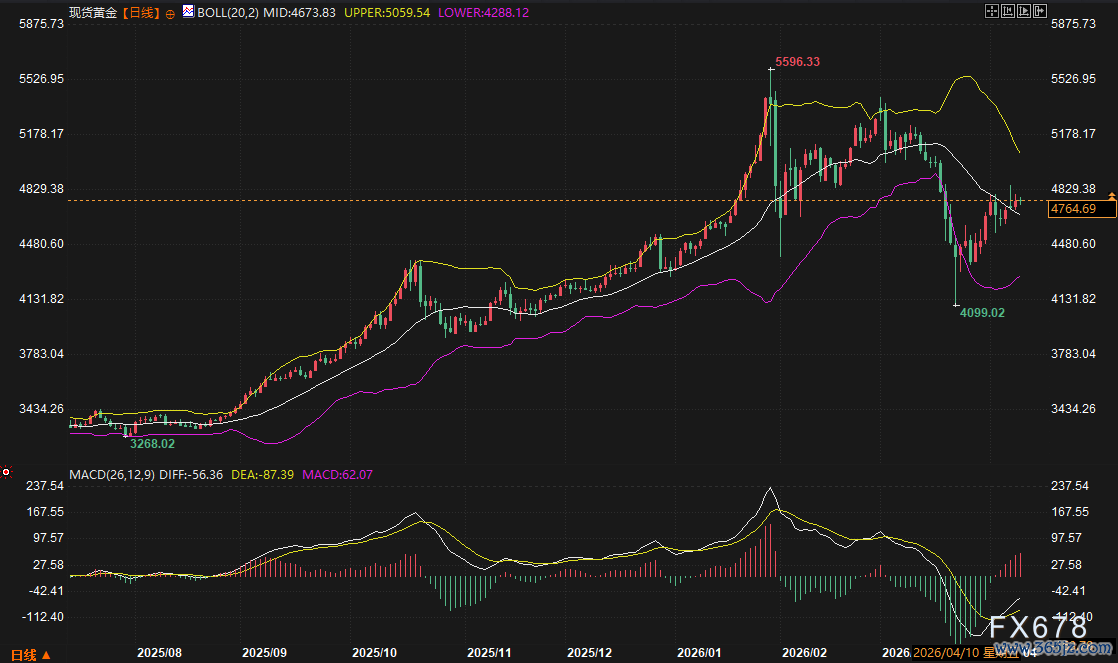This screenshot has width=1118, height=663.
Task: Open the 日线 period dropdown at bottom left
Action: pos(31,654)
